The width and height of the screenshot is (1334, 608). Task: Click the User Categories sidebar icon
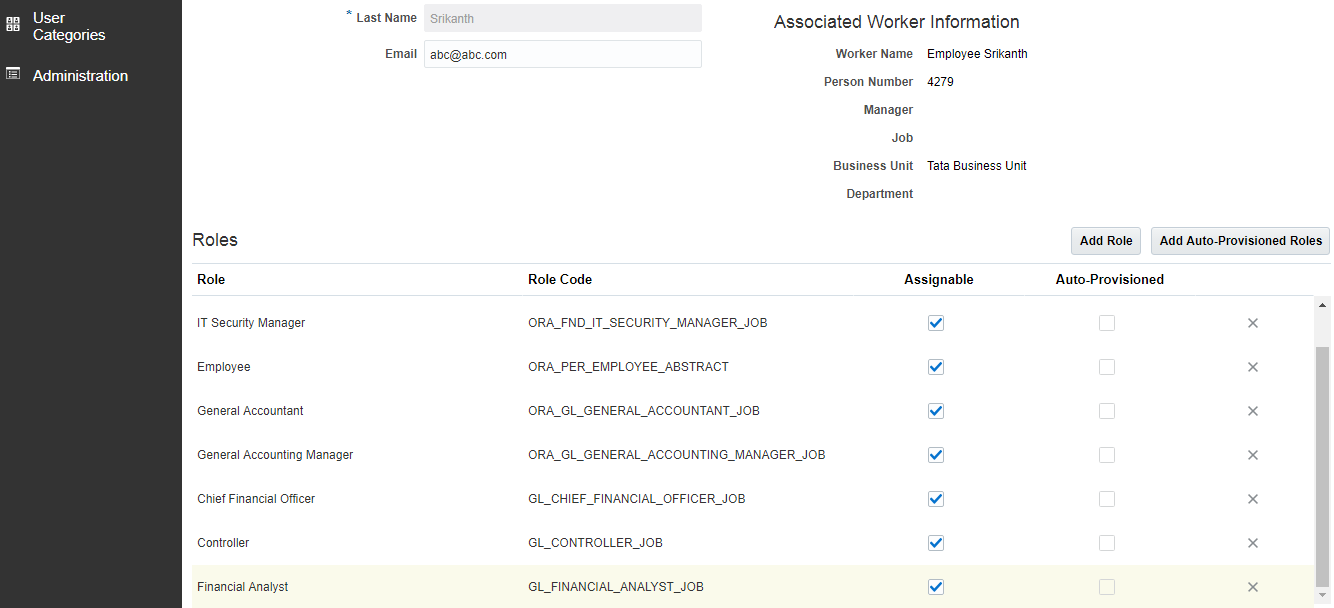pos(13,26)
